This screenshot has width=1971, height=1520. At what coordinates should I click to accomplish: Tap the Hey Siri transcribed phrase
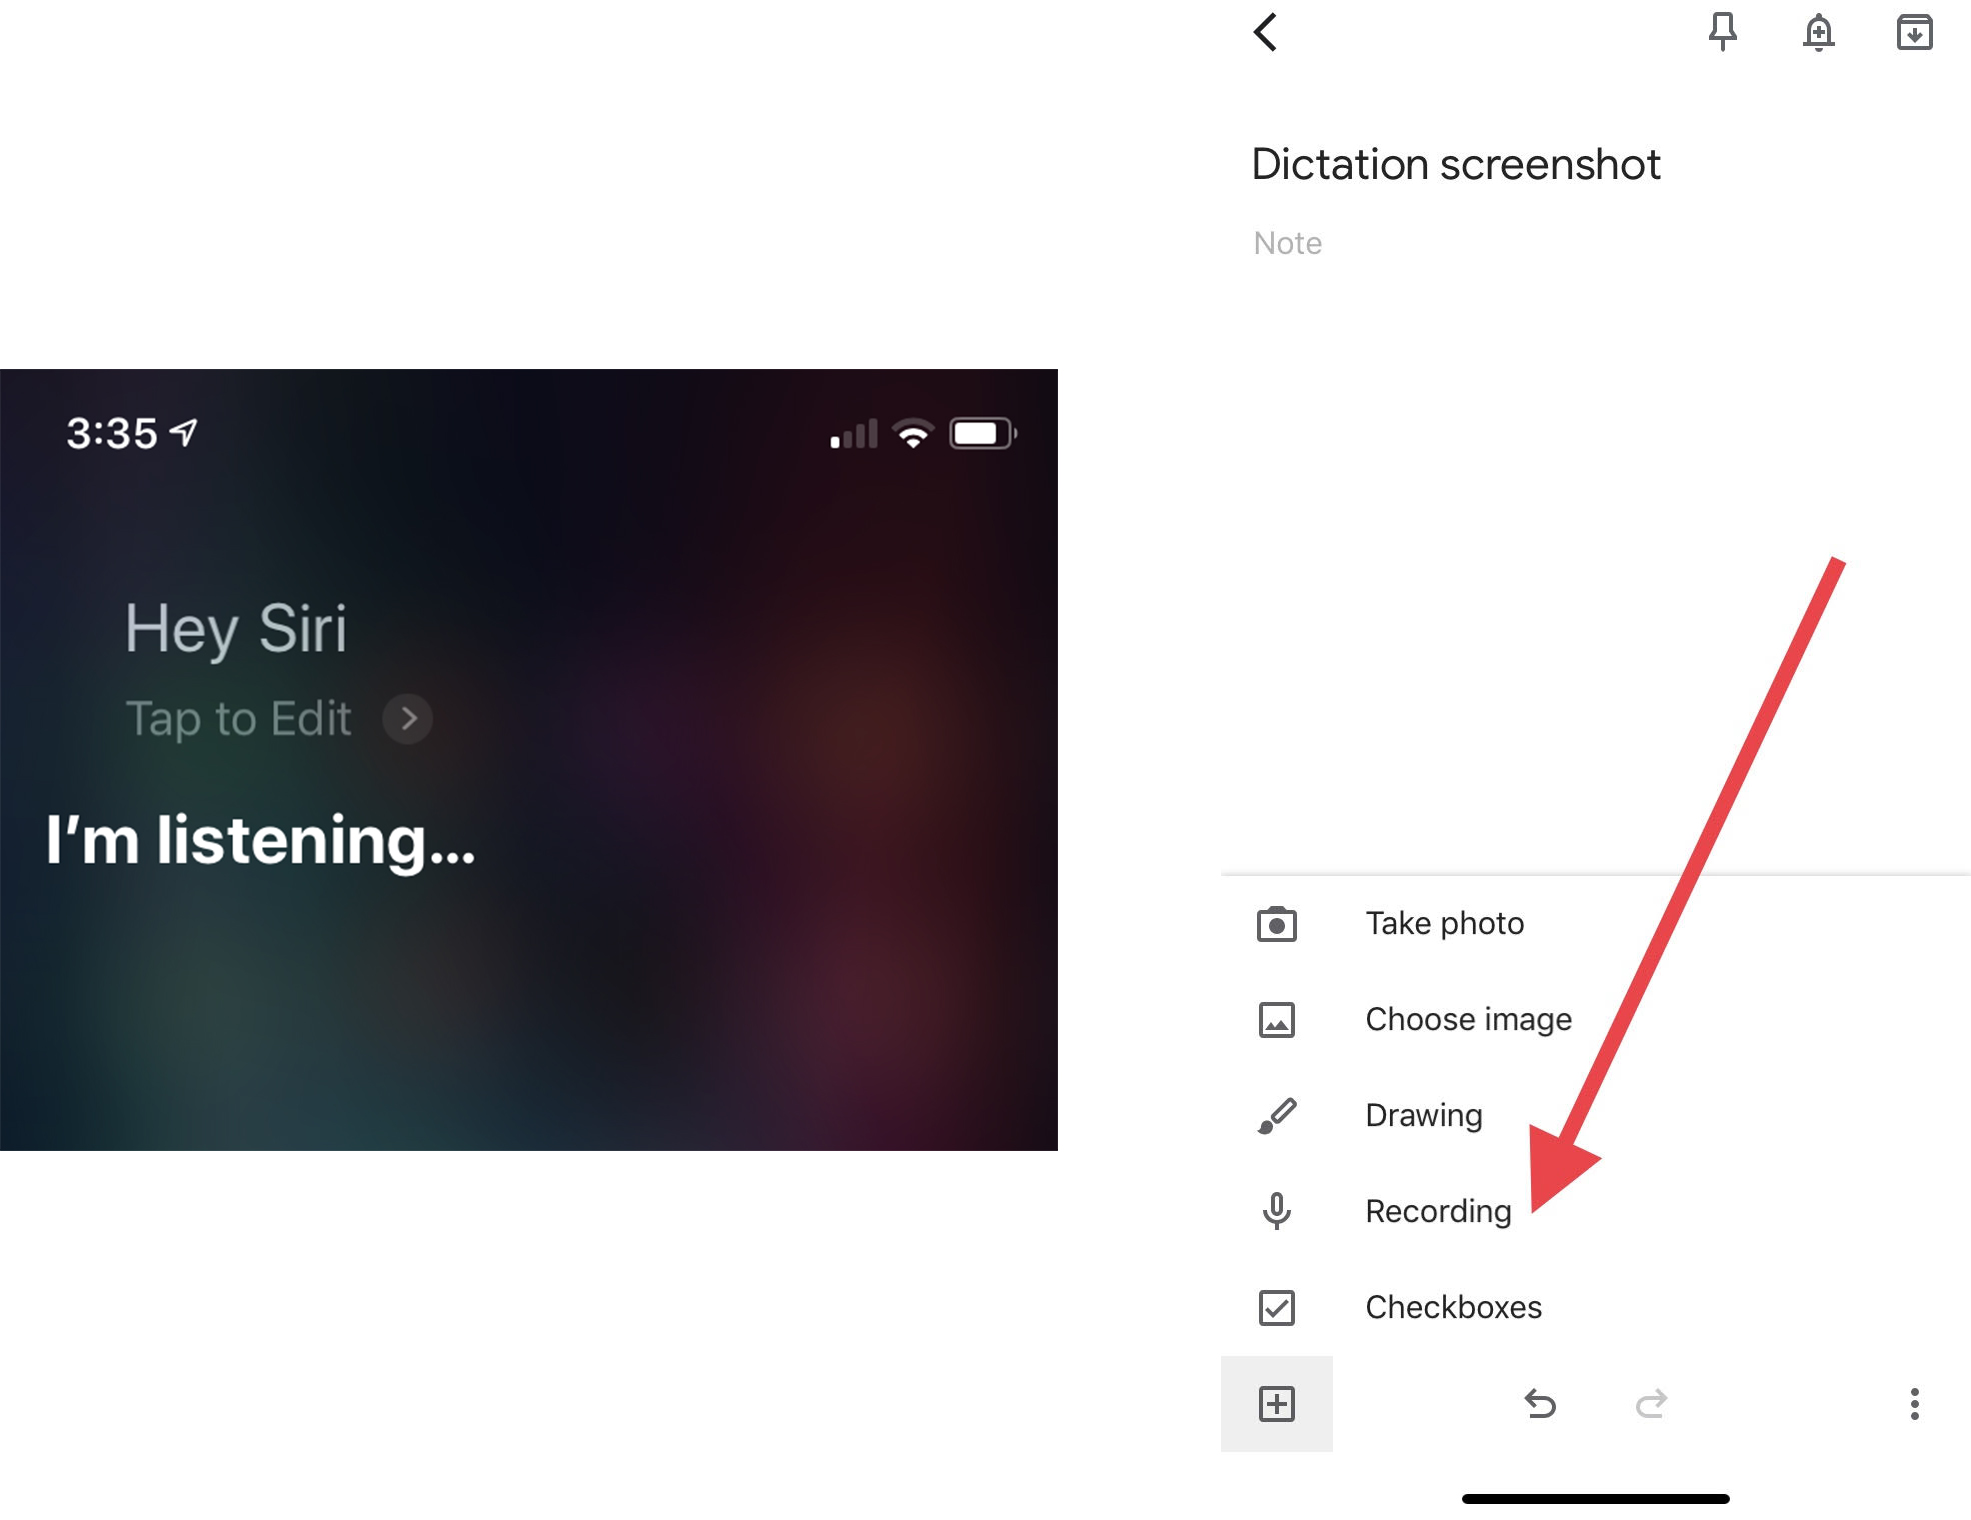point(236,630)
